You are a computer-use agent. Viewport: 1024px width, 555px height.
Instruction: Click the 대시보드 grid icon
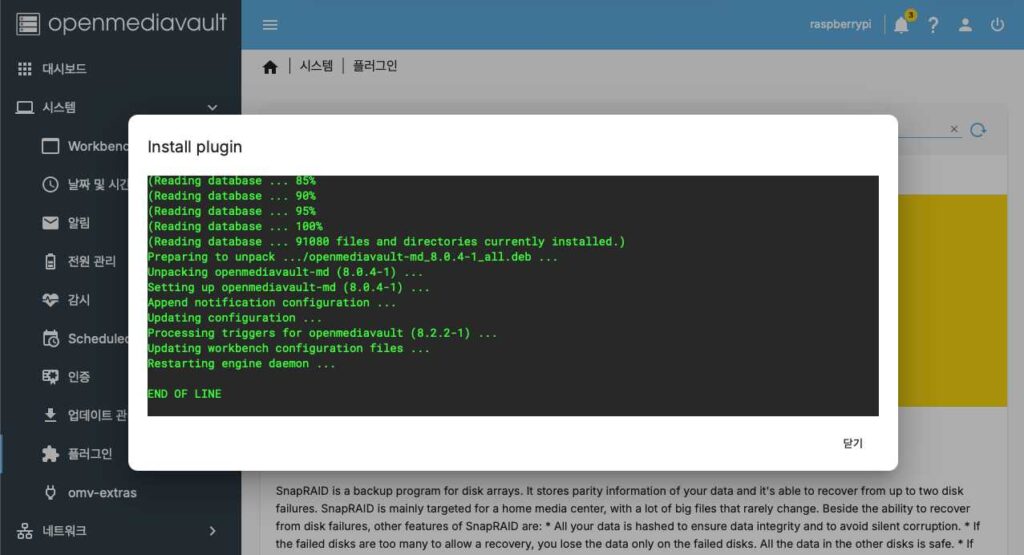click(x=25, y=69)
